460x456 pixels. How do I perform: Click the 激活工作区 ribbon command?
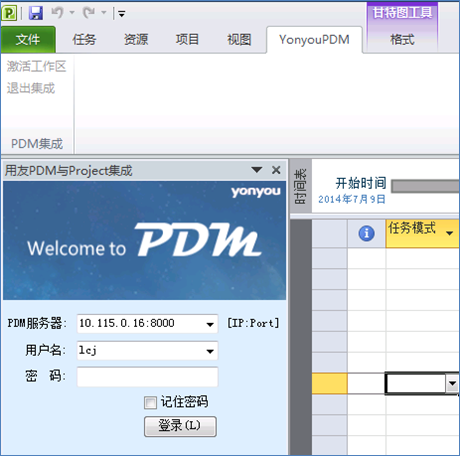pos(36,66)
